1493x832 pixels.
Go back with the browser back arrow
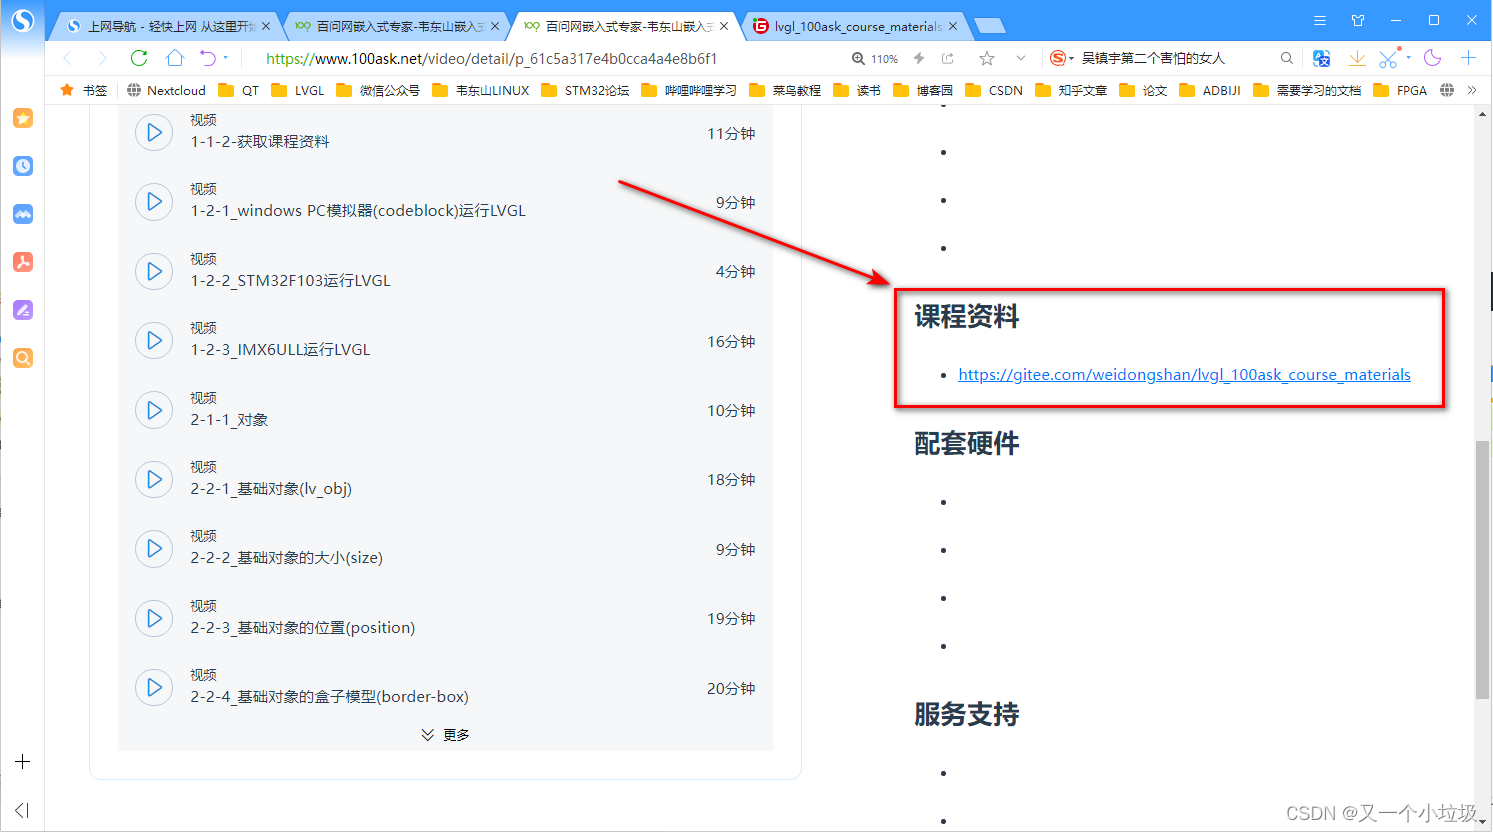point(68,58)
